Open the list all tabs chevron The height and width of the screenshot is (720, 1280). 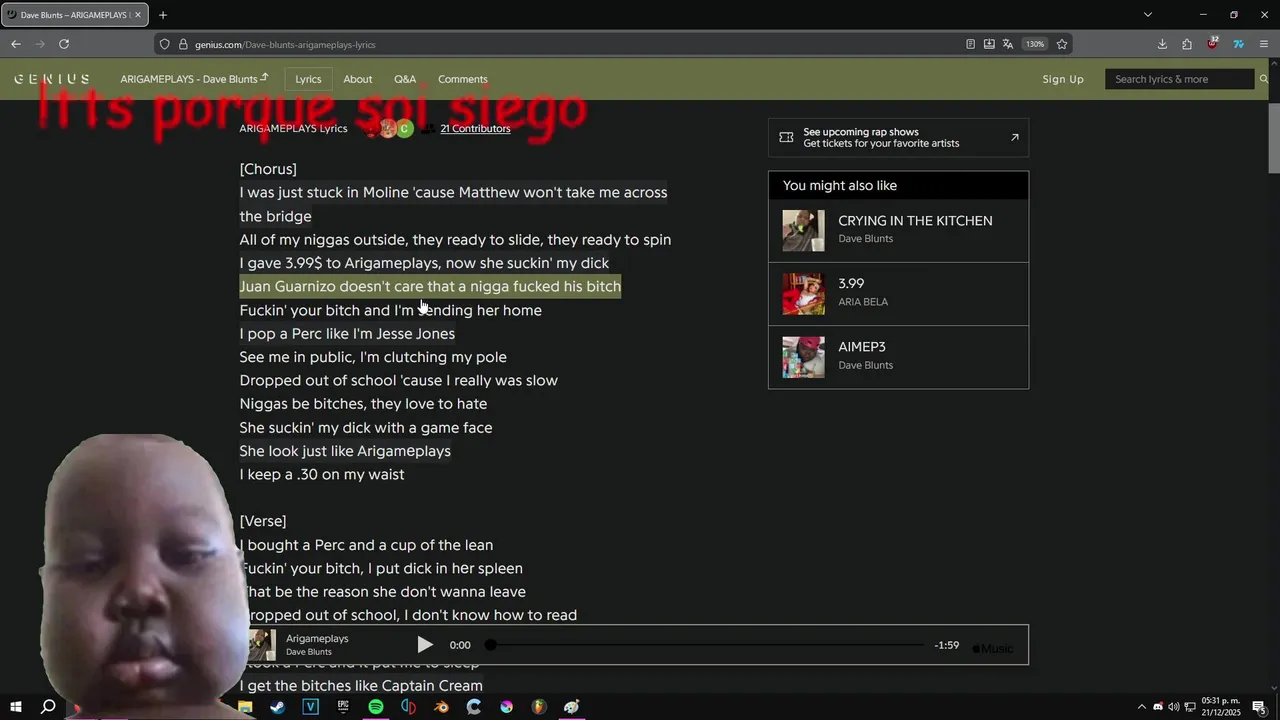pyautogui.click(x=1148, y=15)
